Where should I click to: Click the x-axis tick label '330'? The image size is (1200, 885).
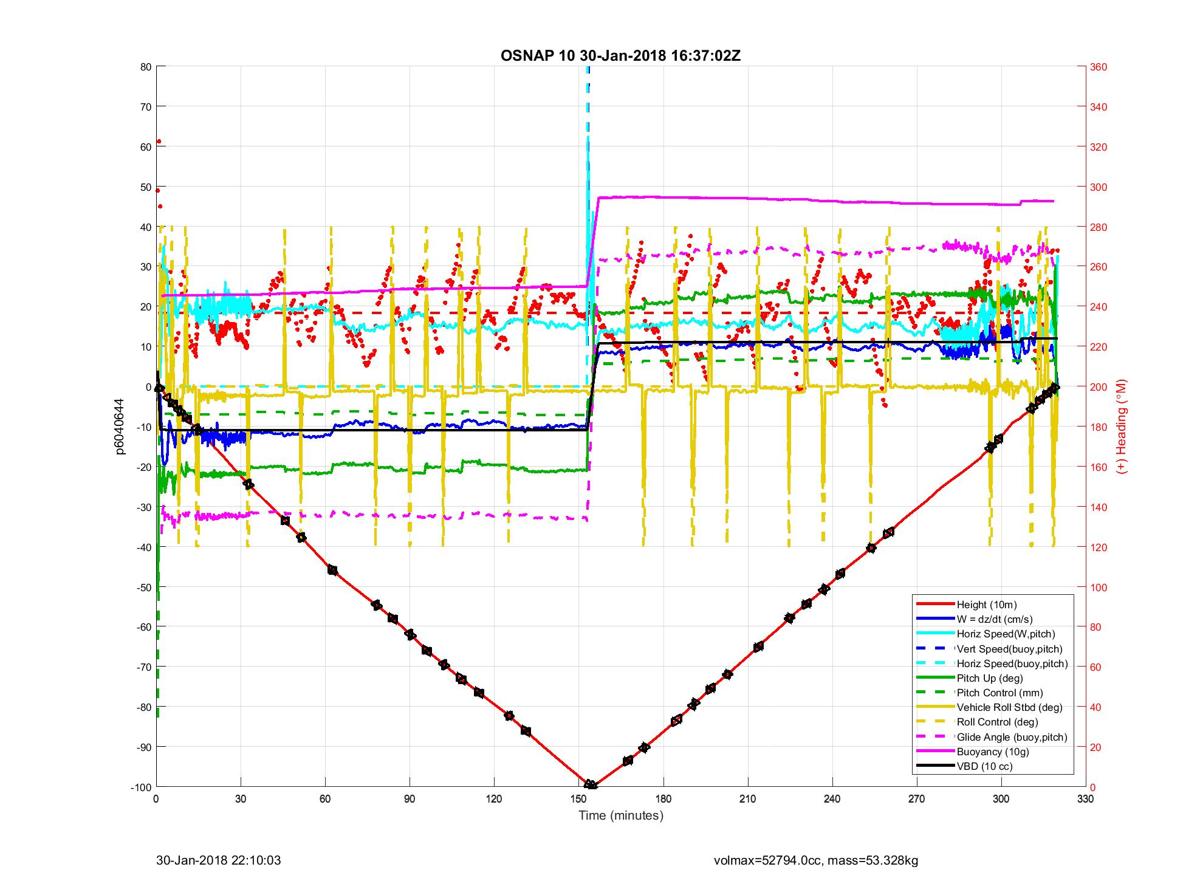pos(1085,799)
